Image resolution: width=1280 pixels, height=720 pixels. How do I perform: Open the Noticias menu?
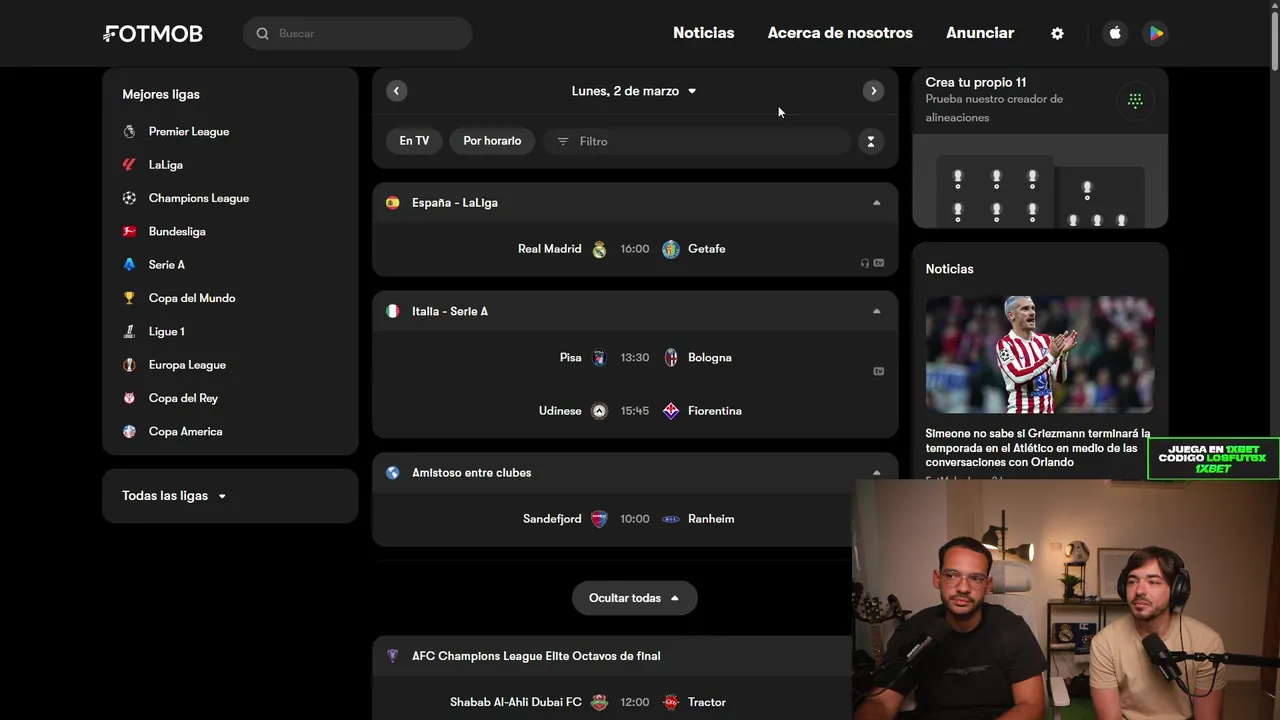(x=703, y=33)
